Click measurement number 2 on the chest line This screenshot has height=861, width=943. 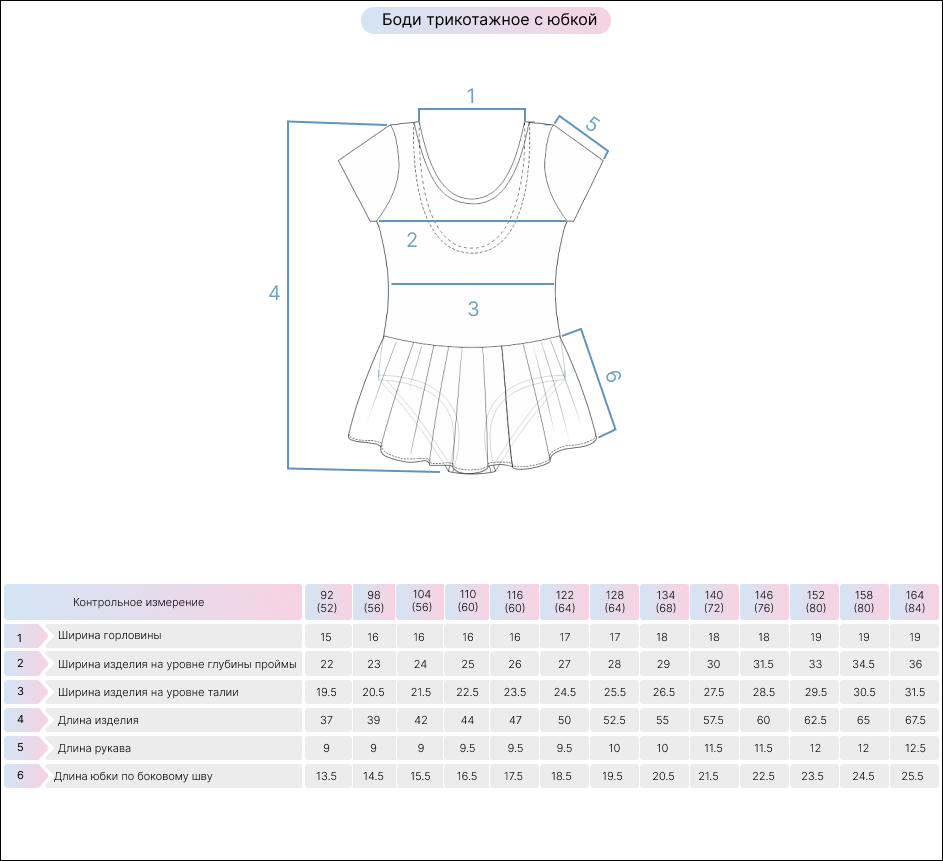coord(411,240)
